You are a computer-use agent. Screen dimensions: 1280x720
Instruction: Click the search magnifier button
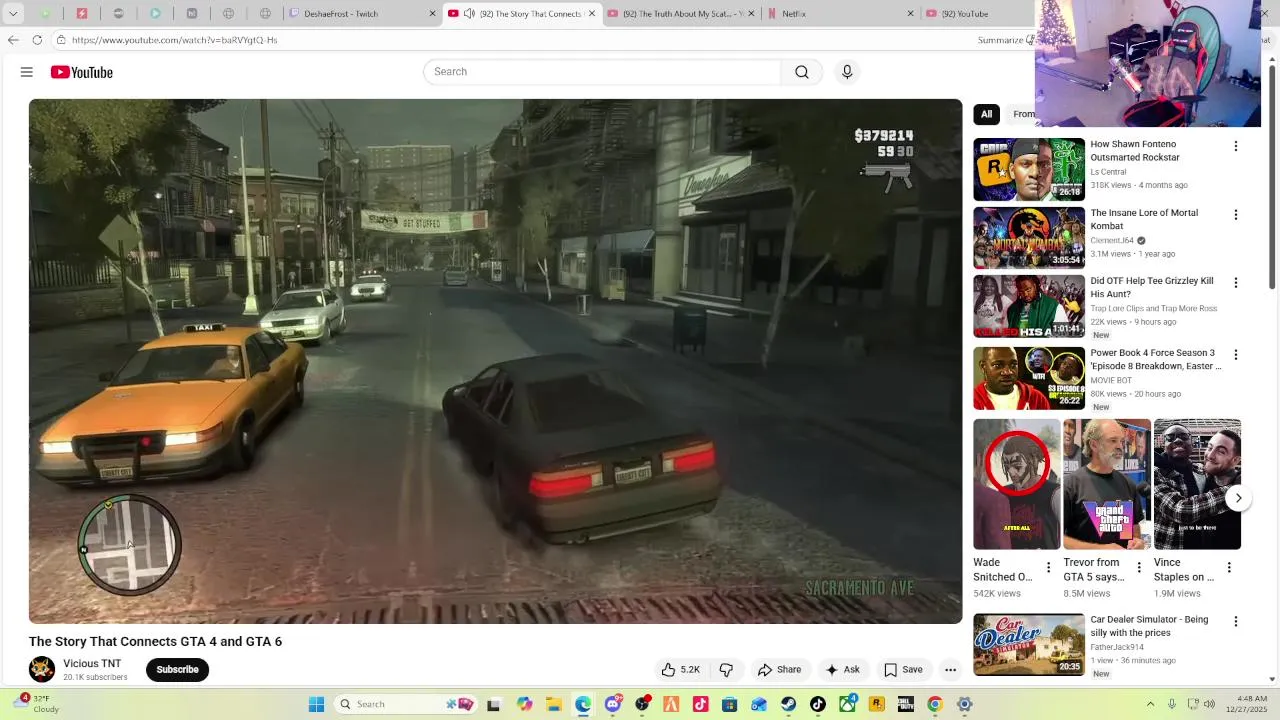pyautogui.click(x=802, y=72)
